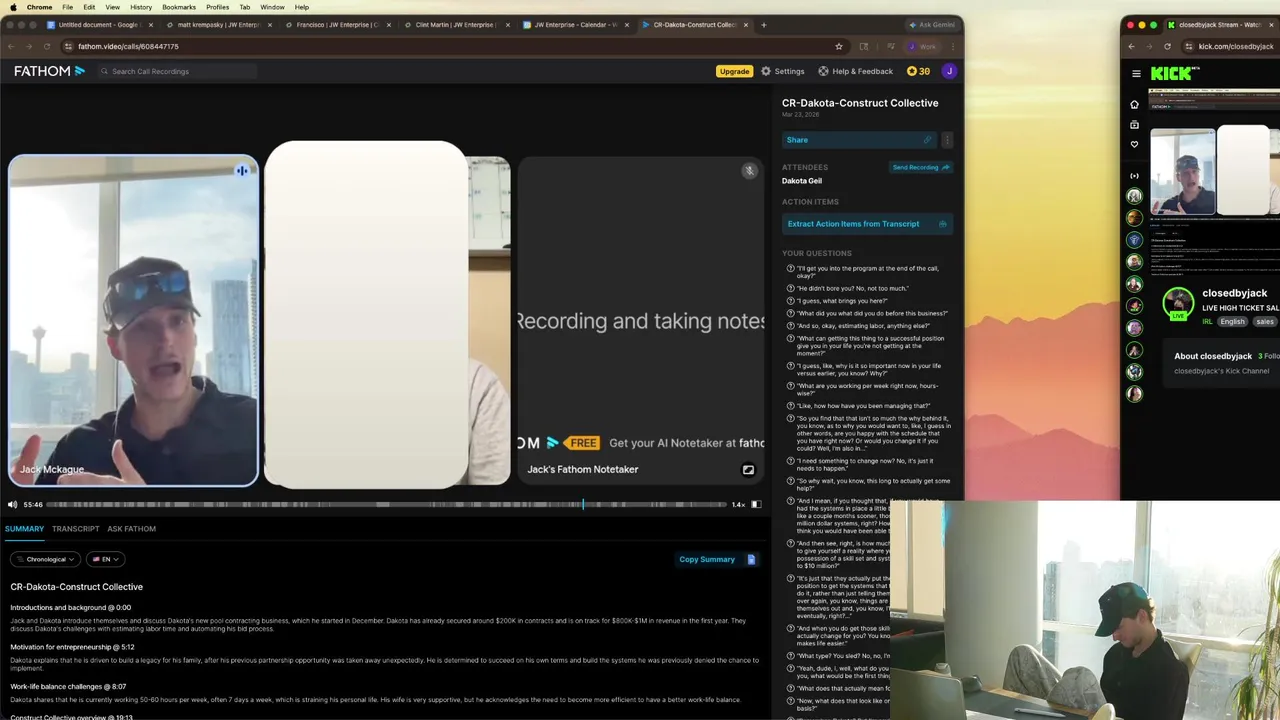Click the Search Call Recordings field
Viewport: 1280px width, 720px height.
177,71
